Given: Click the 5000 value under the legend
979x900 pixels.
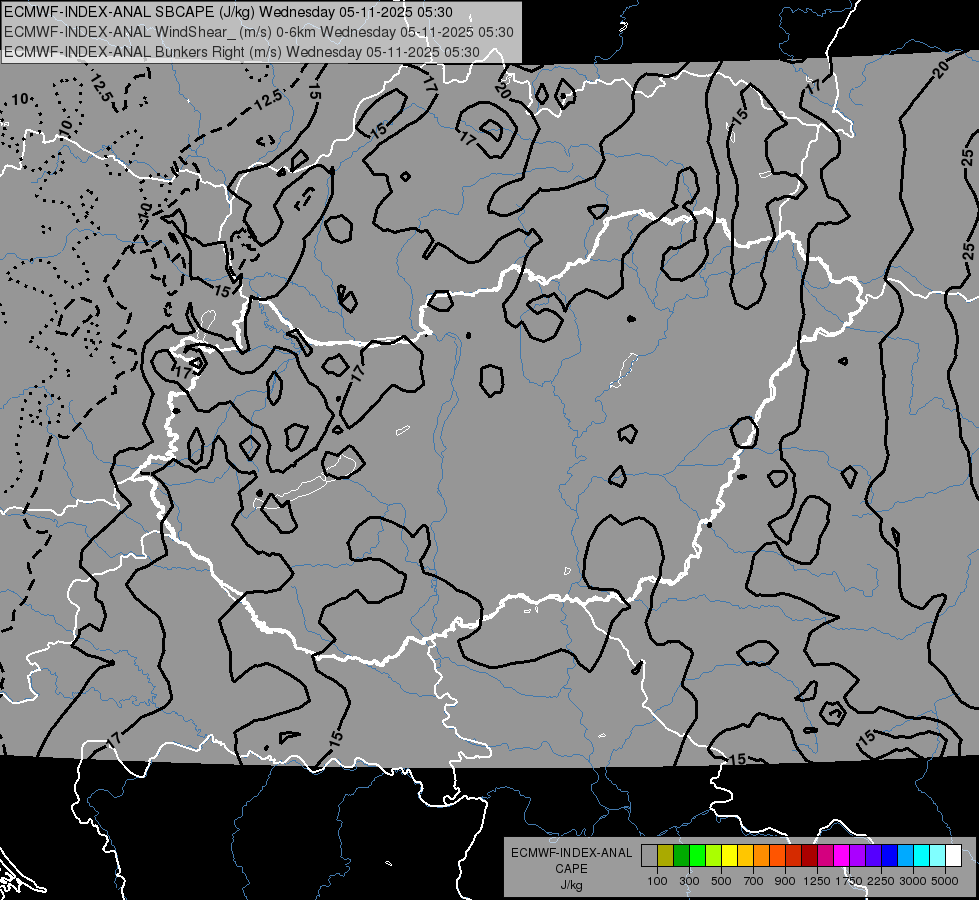Looking at the screenshot, I should tap(945, 881).
